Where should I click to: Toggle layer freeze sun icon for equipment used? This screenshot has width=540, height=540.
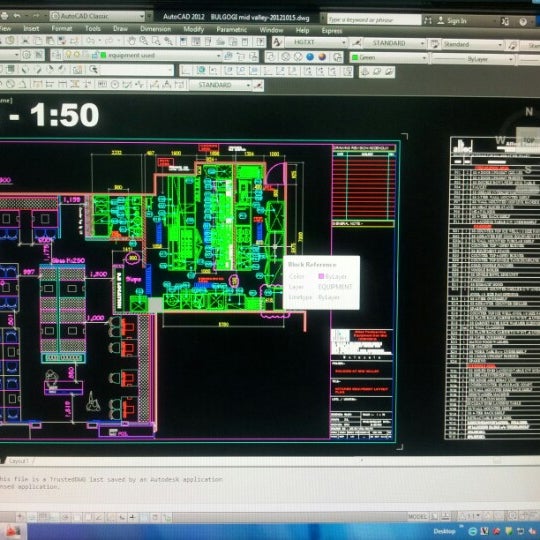76,55
